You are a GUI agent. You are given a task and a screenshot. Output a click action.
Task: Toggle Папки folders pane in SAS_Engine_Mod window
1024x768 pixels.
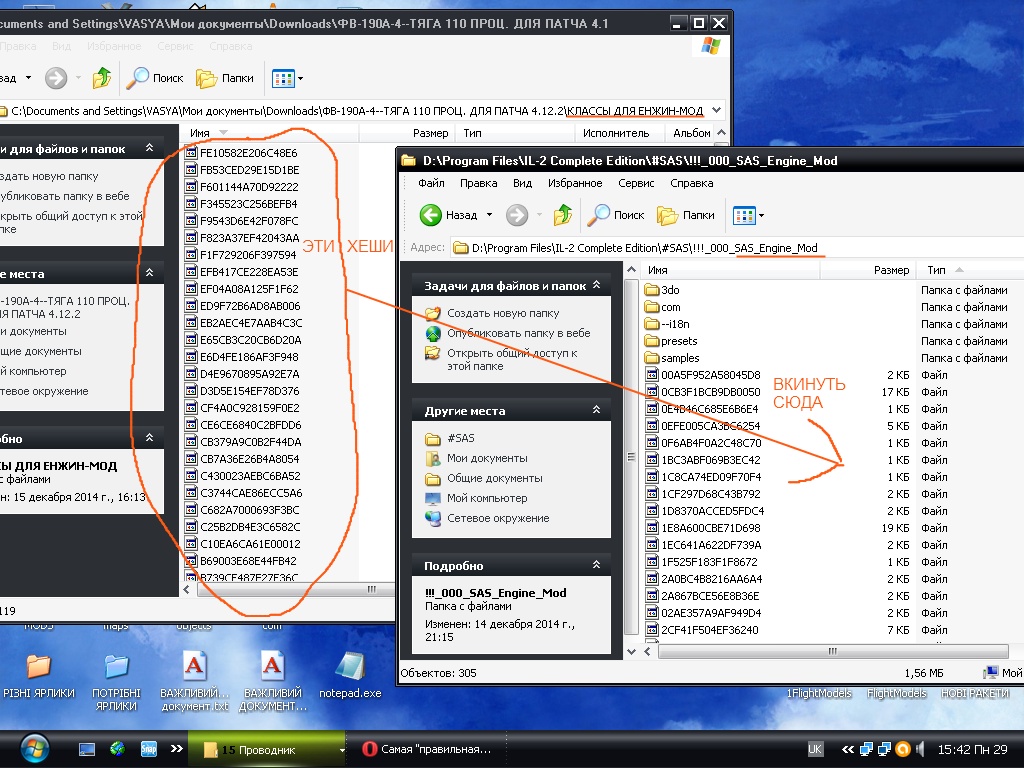(x=685, y=215)
